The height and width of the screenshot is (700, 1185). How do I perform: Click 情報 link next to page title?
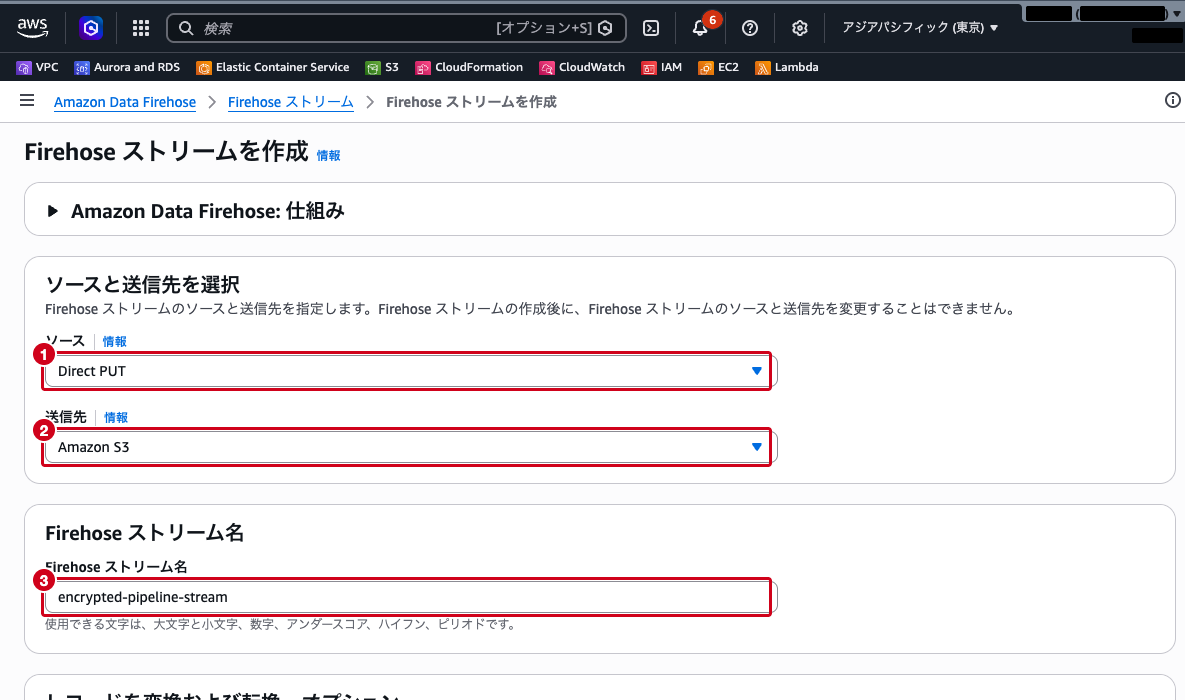(328, 155)
